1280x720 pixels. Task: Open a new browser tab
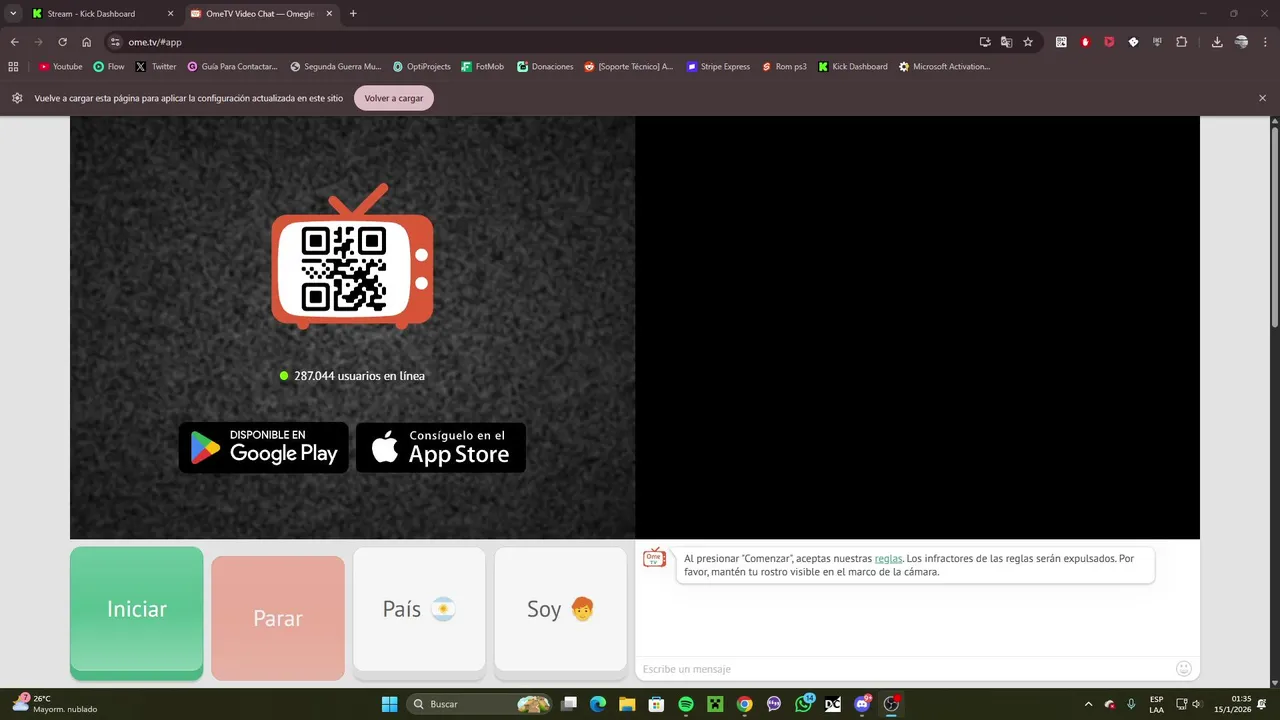tap(353, 14)
